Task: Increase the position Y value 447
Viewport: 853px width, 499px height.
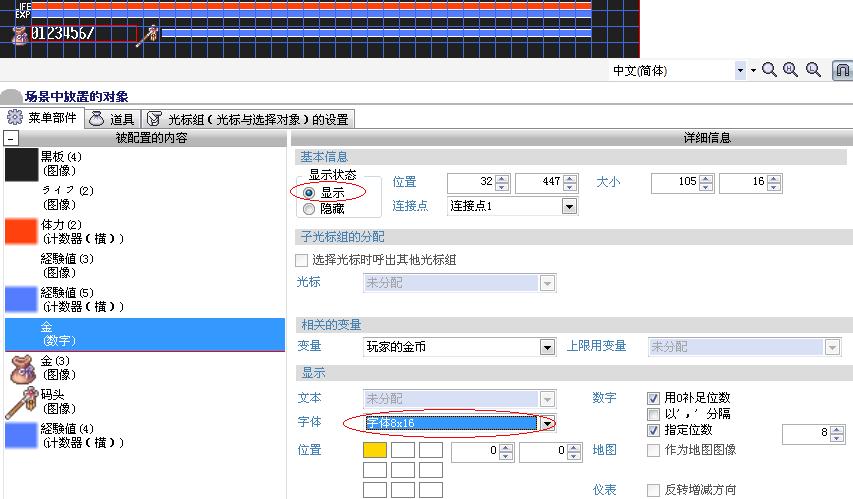Action: click(570, 179)
